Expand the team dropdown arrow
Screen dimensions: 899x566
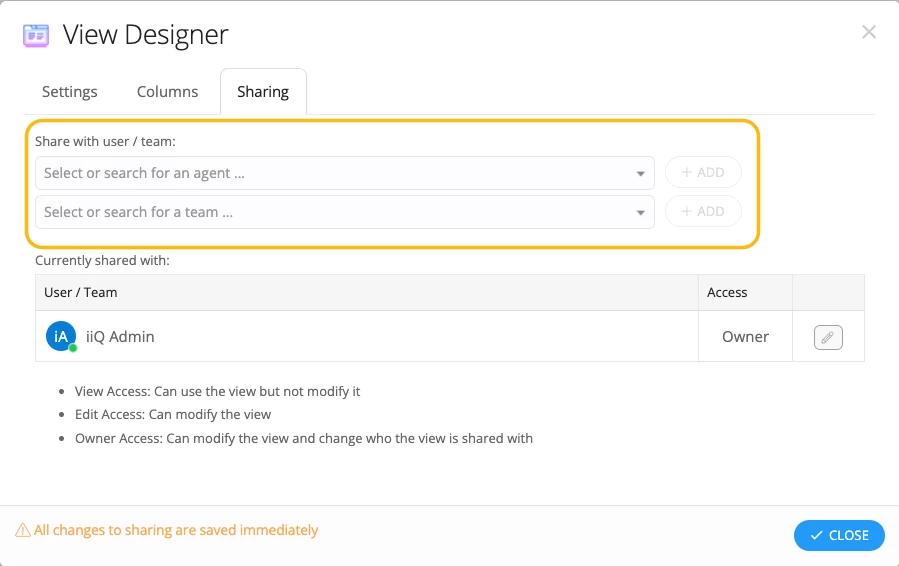[x=640, y=213]
